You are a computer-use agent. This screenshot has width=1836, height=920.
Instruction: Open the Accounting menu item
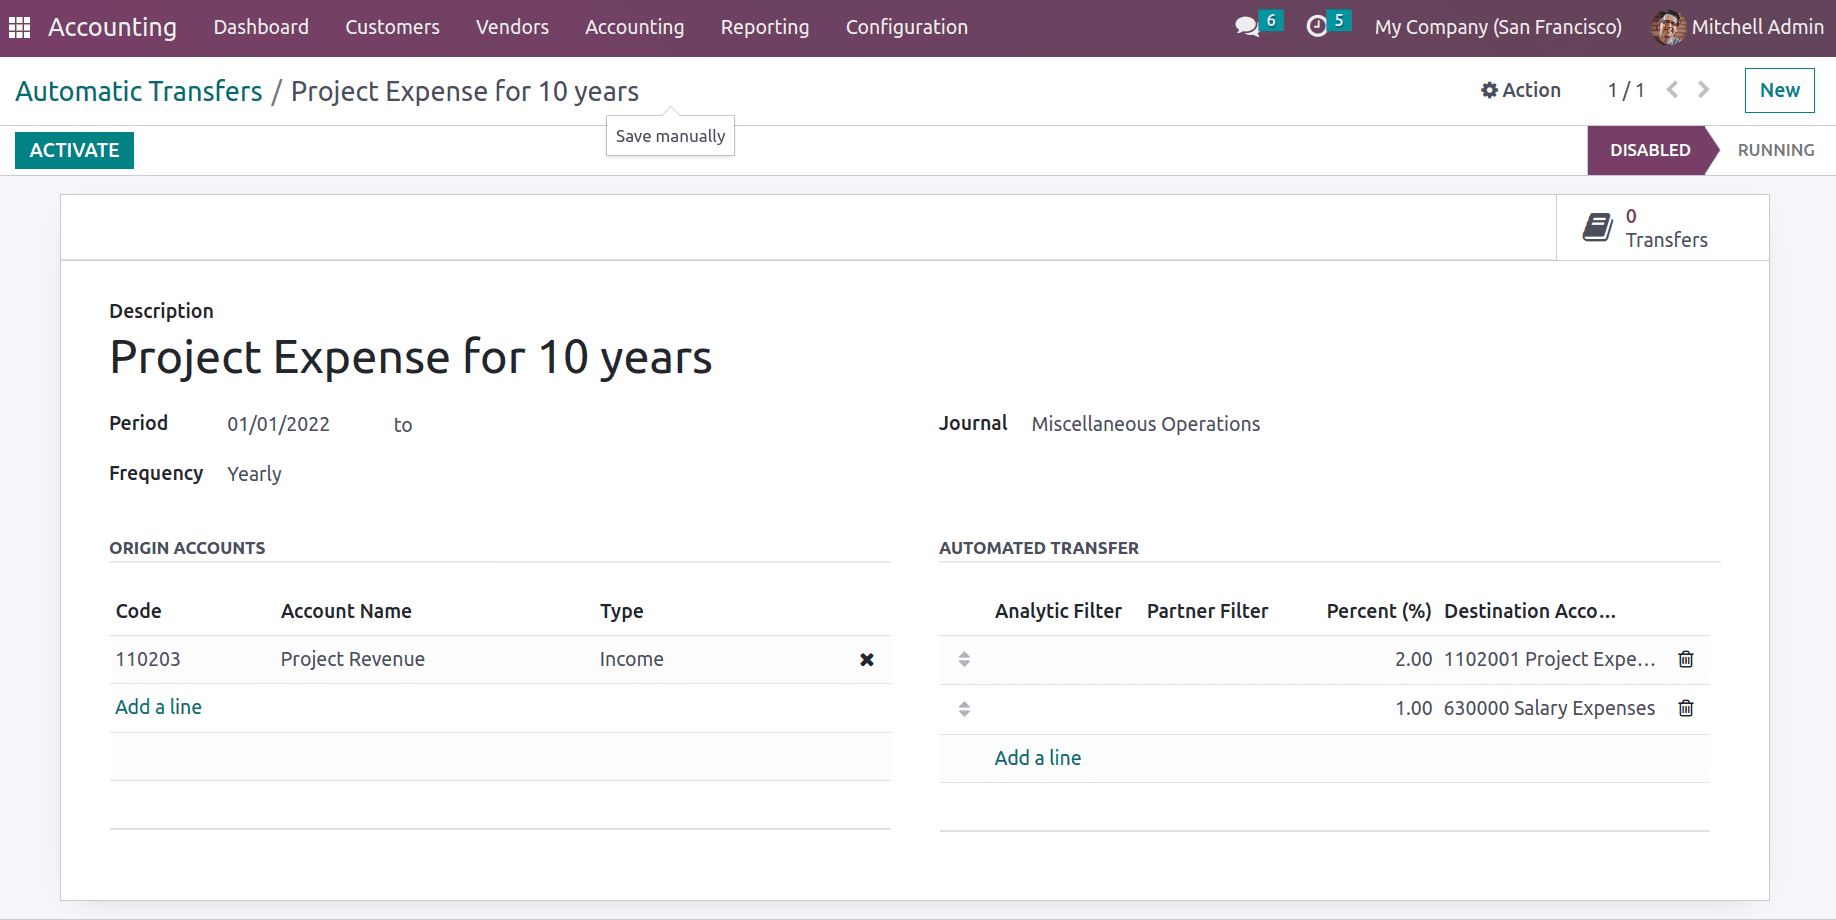pyautogui.click(x=635, y=27)
